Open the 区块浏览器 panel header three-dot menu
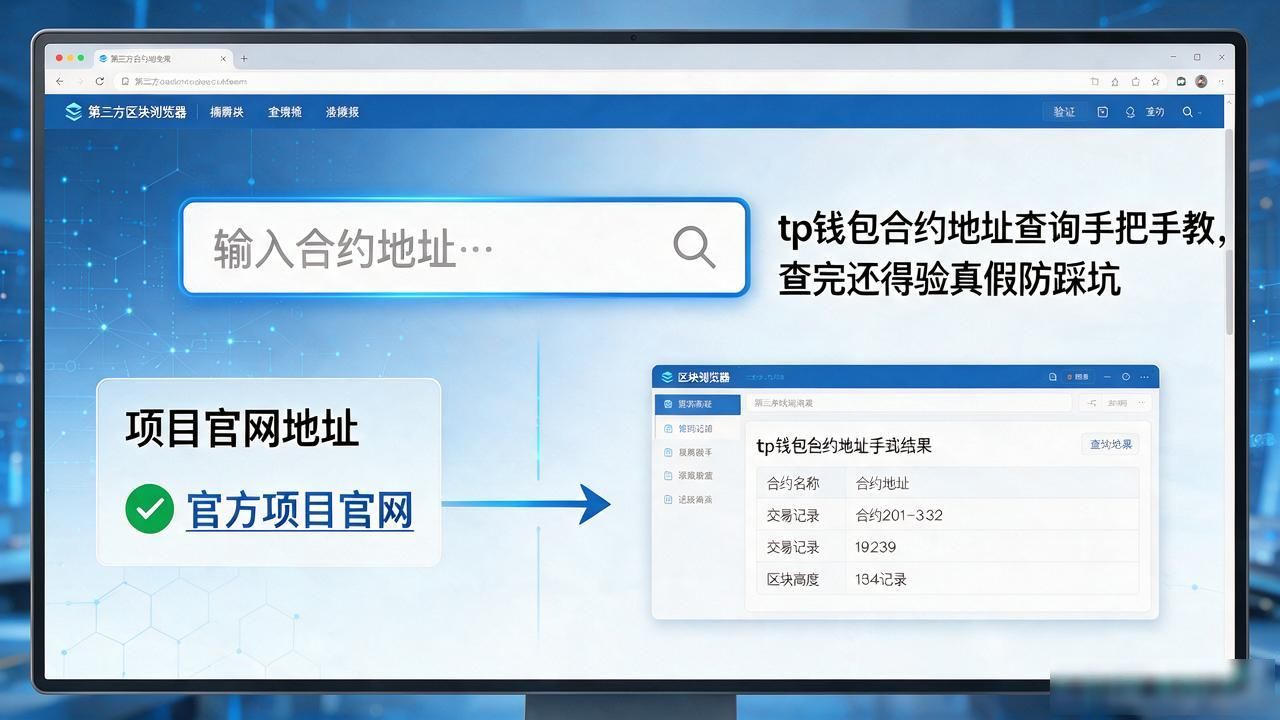The height and width of the screenshot is (720, 1280). point(1146,377)
